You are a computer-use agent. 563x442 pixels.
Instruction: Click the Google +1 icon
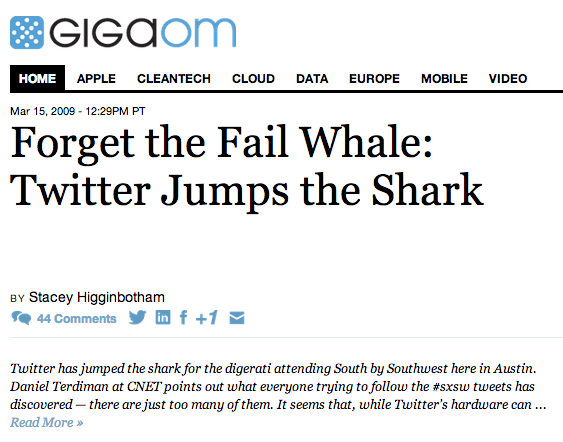tap(206, 317)
